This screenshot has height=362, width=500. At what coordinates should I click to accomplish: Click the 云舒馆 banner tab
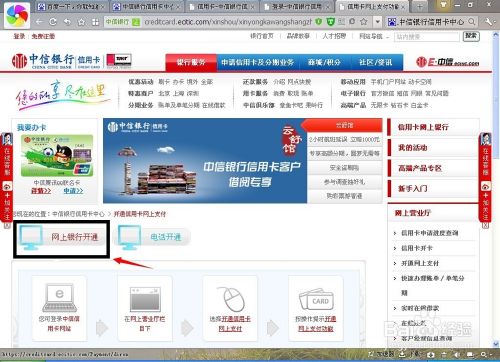coord(344,125)
